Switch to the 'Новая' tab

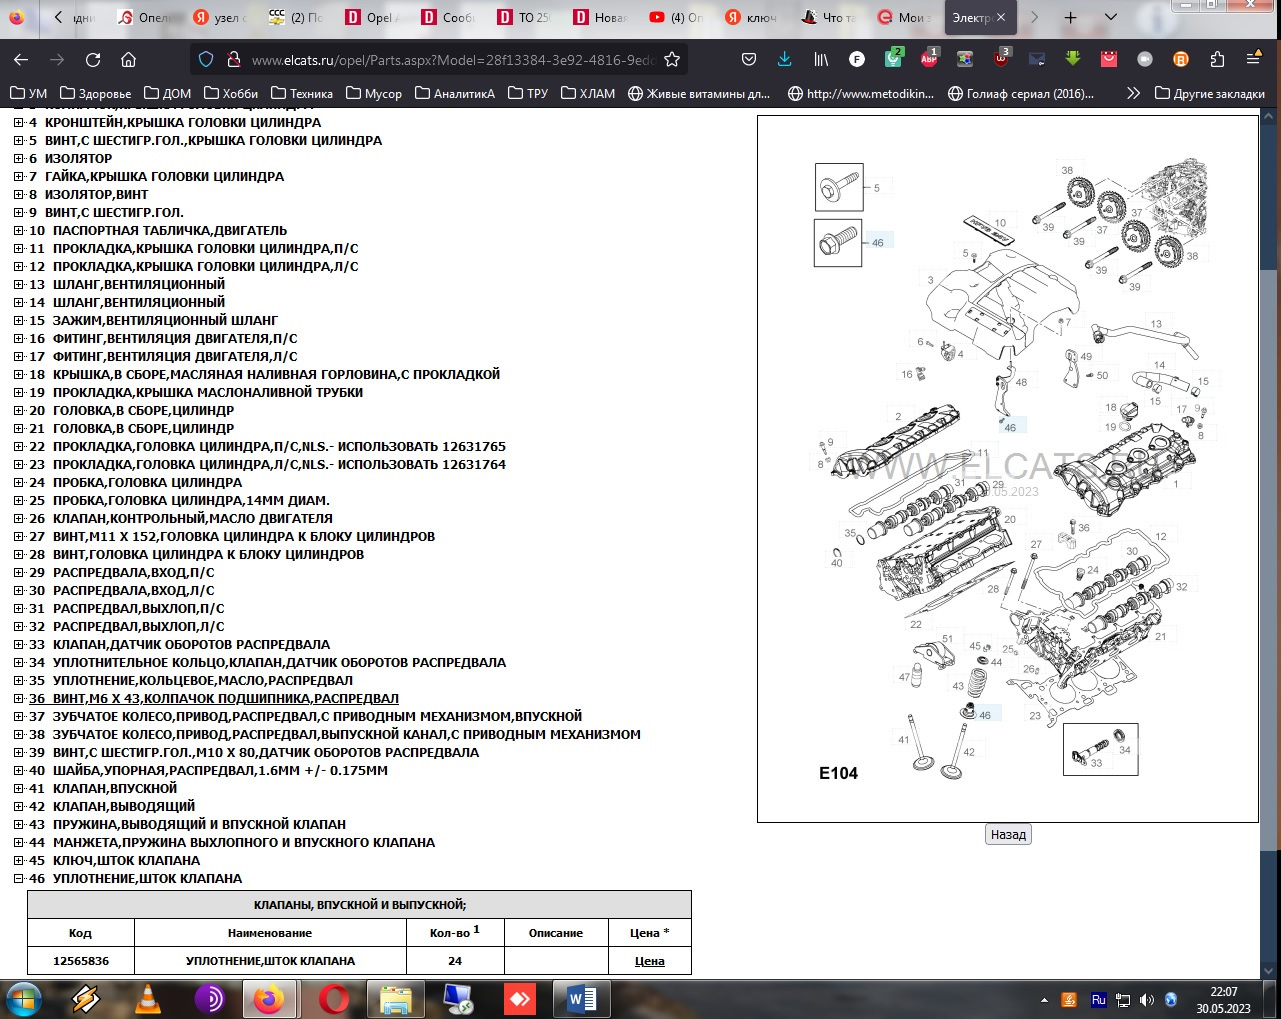click(601, 17)
